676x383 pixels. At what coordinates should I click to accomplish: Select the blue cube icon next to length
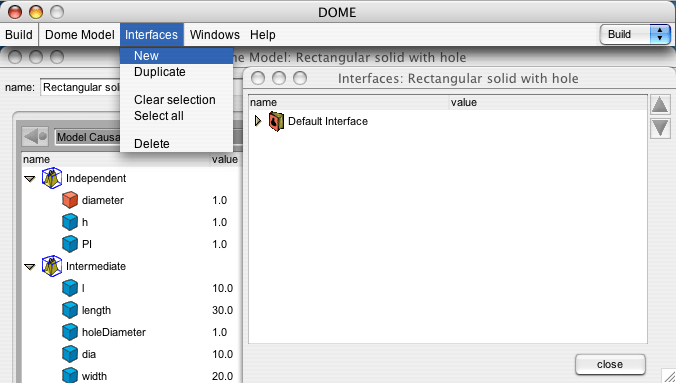[70, 310]
